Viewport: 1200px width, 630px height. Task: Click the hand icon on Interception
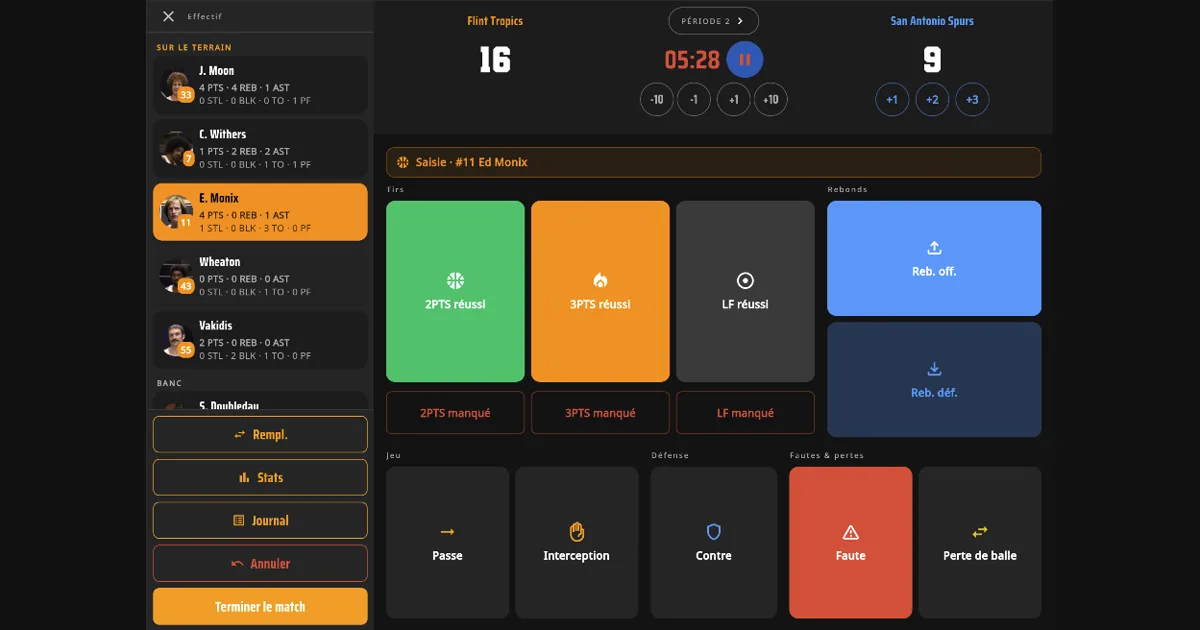pos(576,531)
